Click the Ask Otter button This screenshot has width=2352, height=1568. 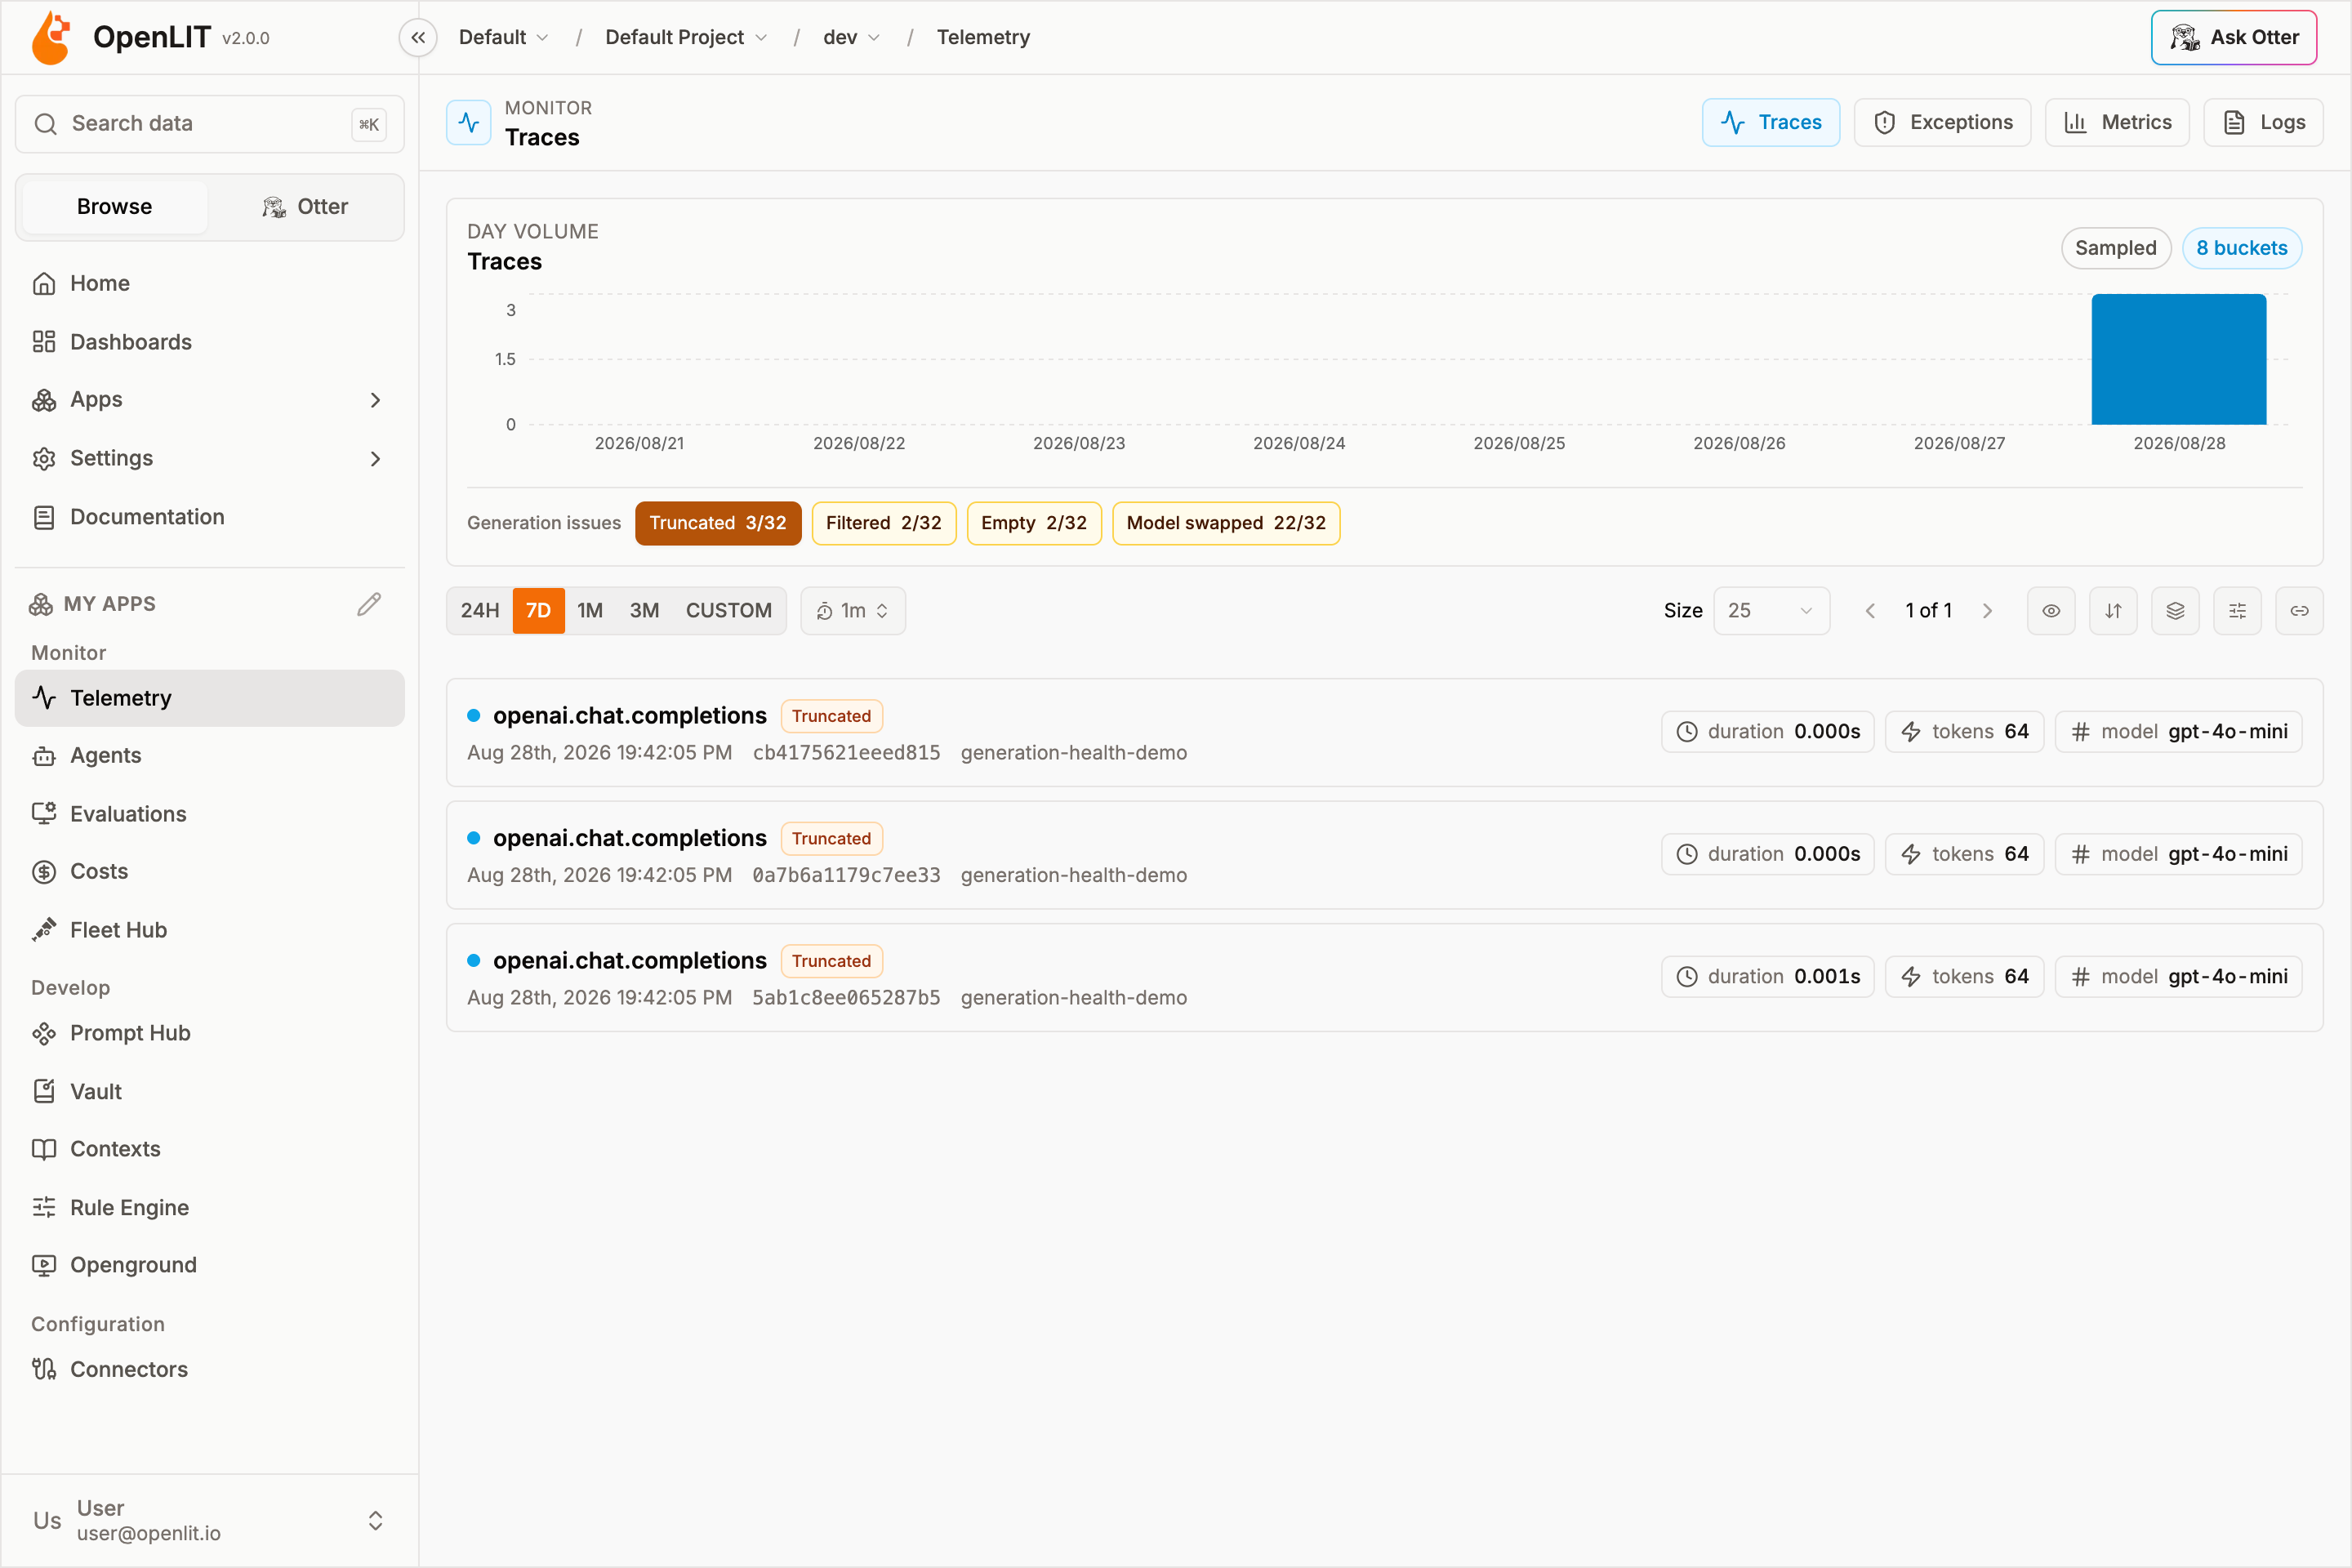tap(2234, 38)
